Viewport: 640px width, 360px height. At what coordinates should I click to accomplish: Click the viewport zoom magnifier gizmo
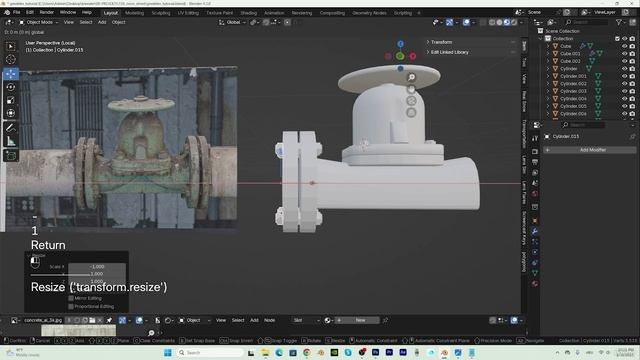pos(411,77)
